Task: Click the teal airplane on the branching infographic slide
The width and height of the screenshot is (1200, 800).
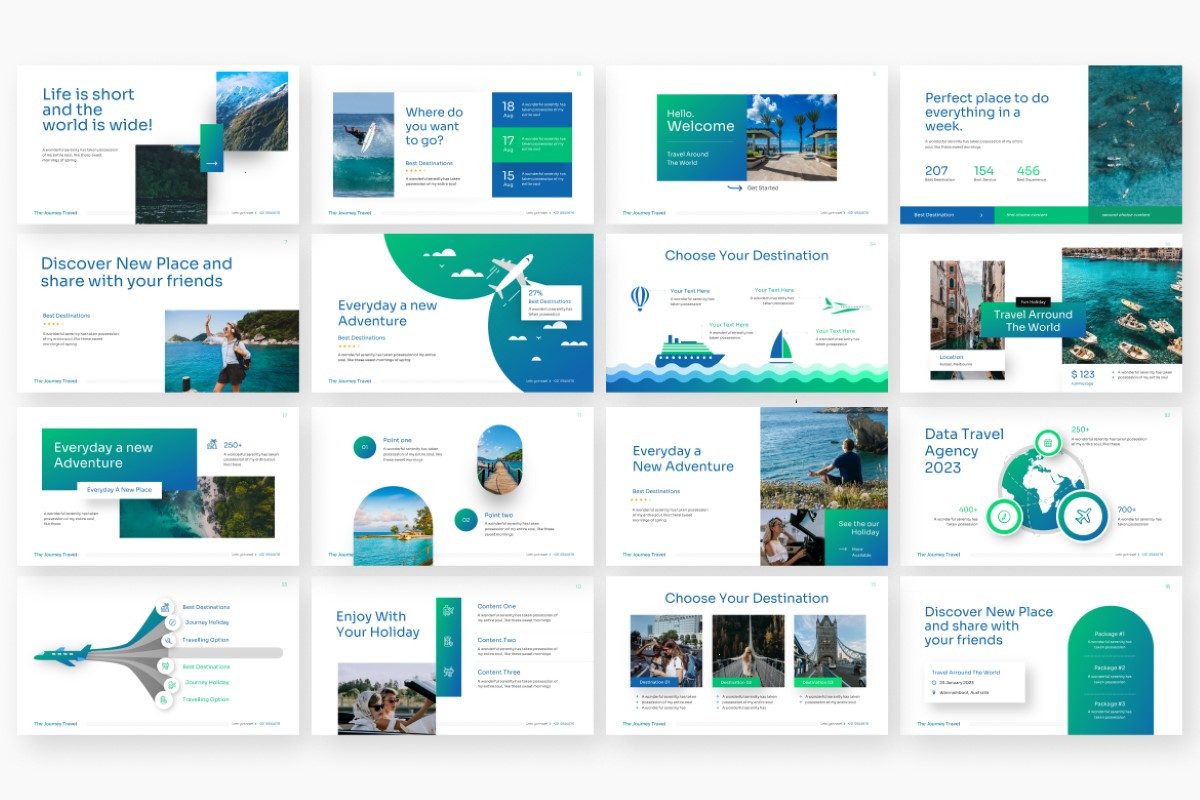Action: click(62, 654)
